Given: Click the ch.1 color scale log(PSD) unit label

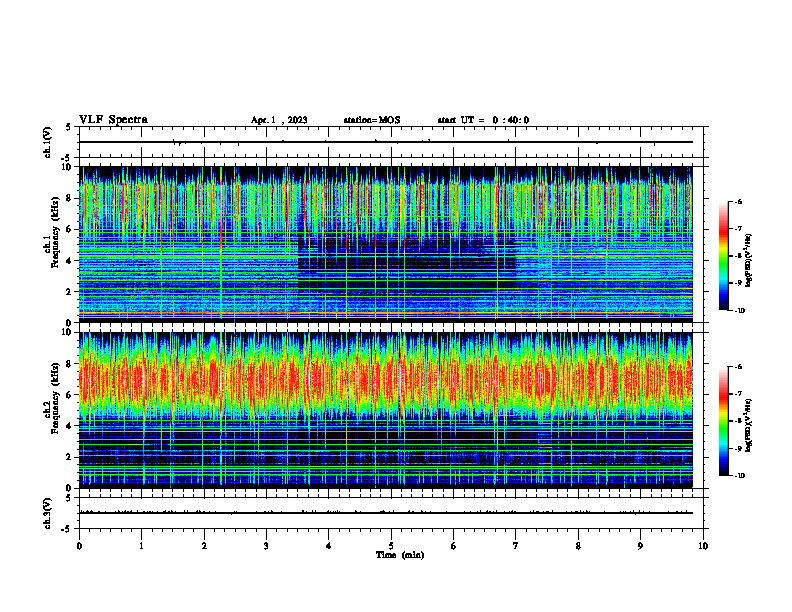Looking at the screenshot, I should pyautogui.click(x=749, y=260).
